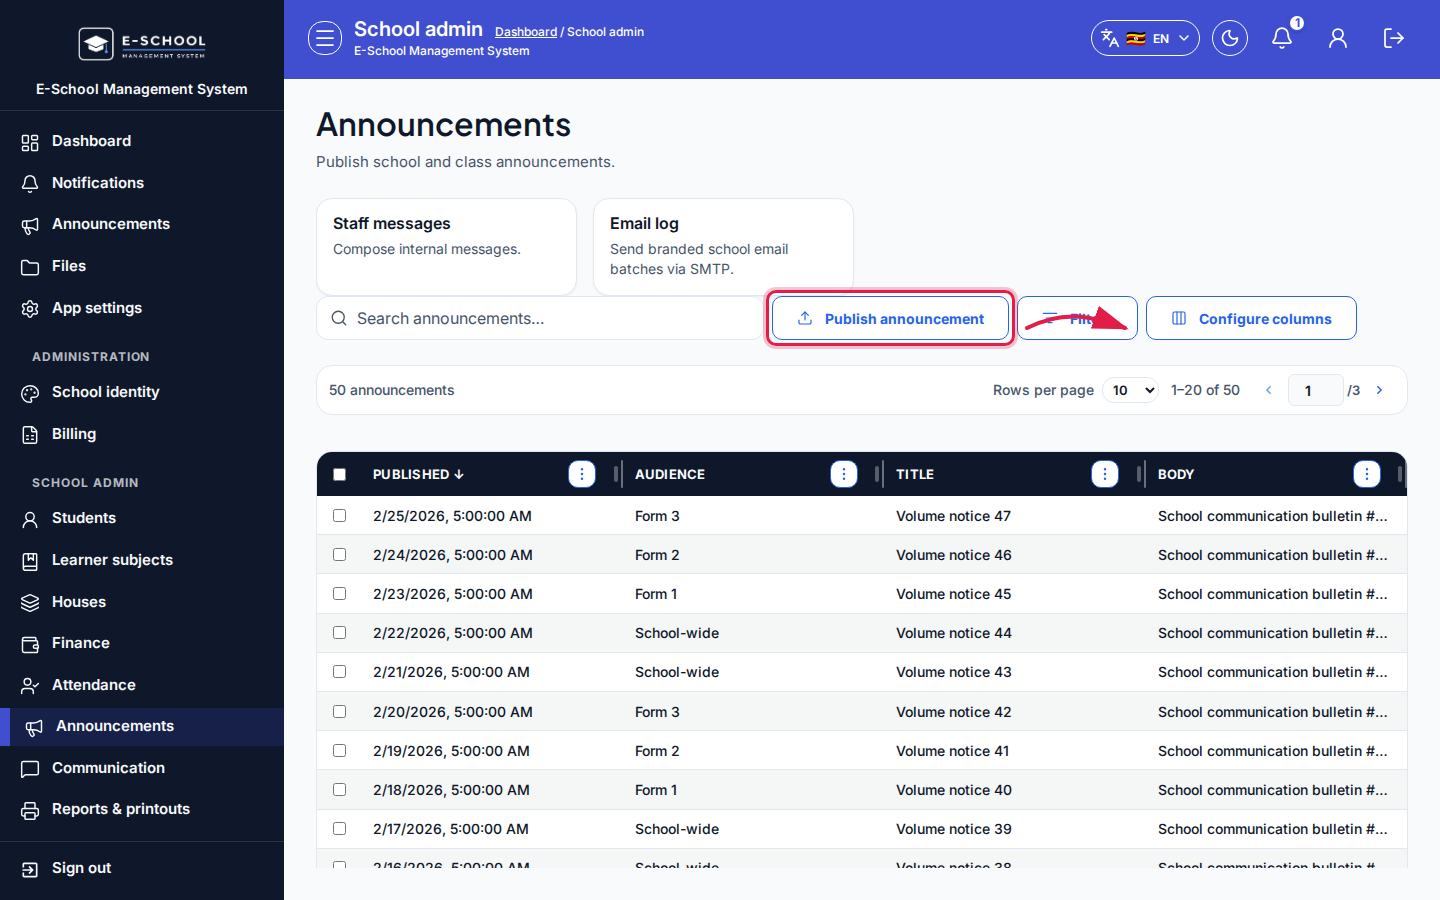Screen dimensions: 1440x900
Task: Click the Reports & printouts printer icon
Action: click(30, 811)
